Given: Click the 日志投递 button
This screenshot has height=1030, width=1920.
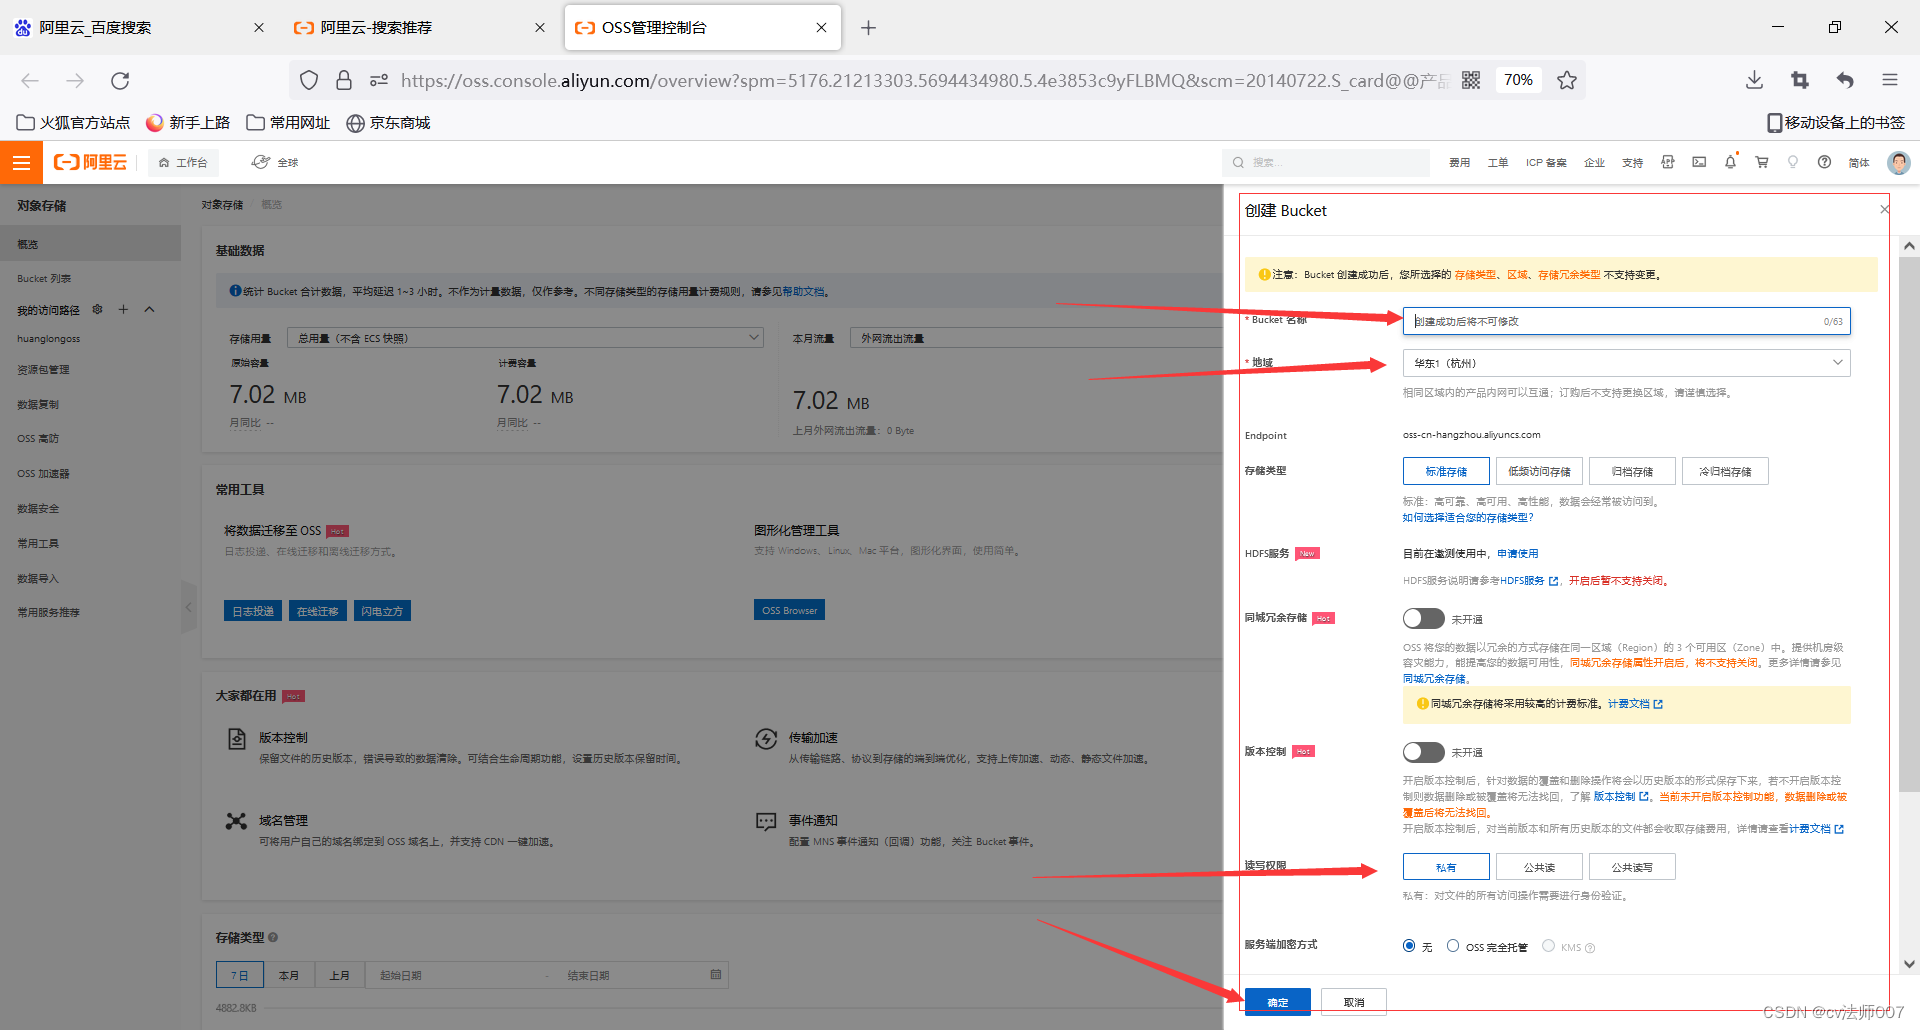Looking at the screenshot, I should tap(253, 611).
